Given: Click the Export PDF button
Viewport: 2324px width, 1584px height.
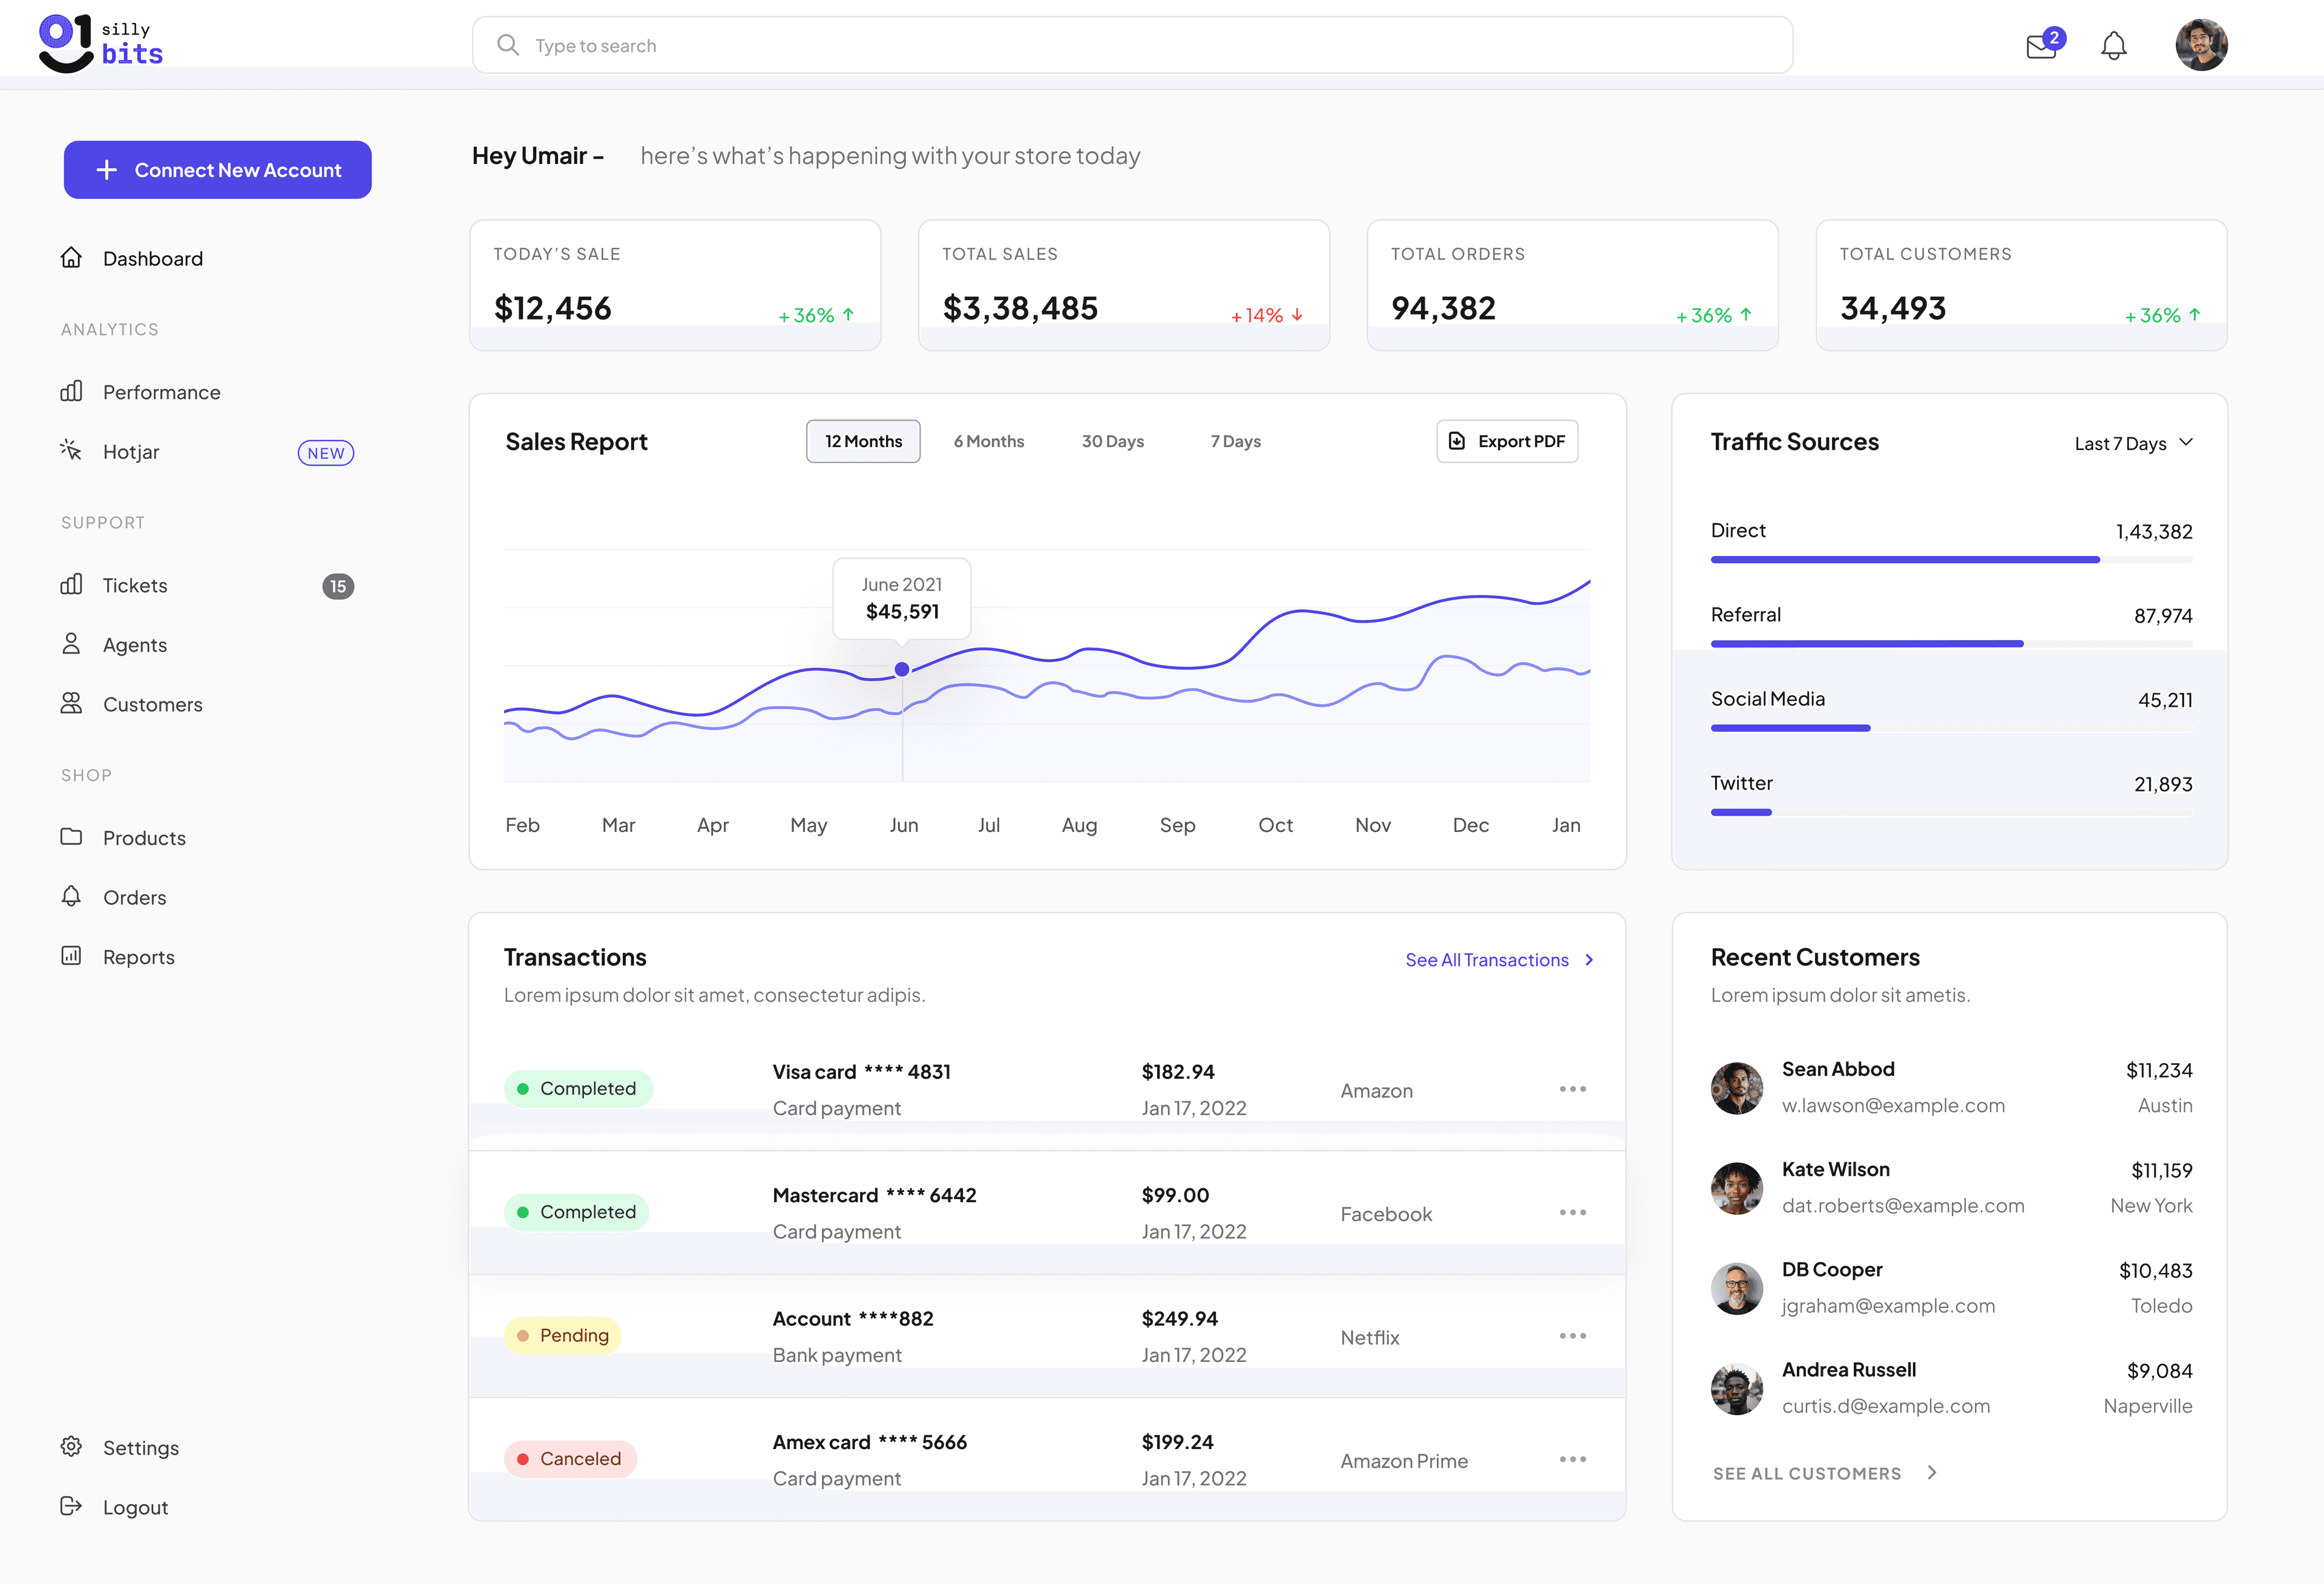Looking at the screenshot, I should [x=1507, y=441].
